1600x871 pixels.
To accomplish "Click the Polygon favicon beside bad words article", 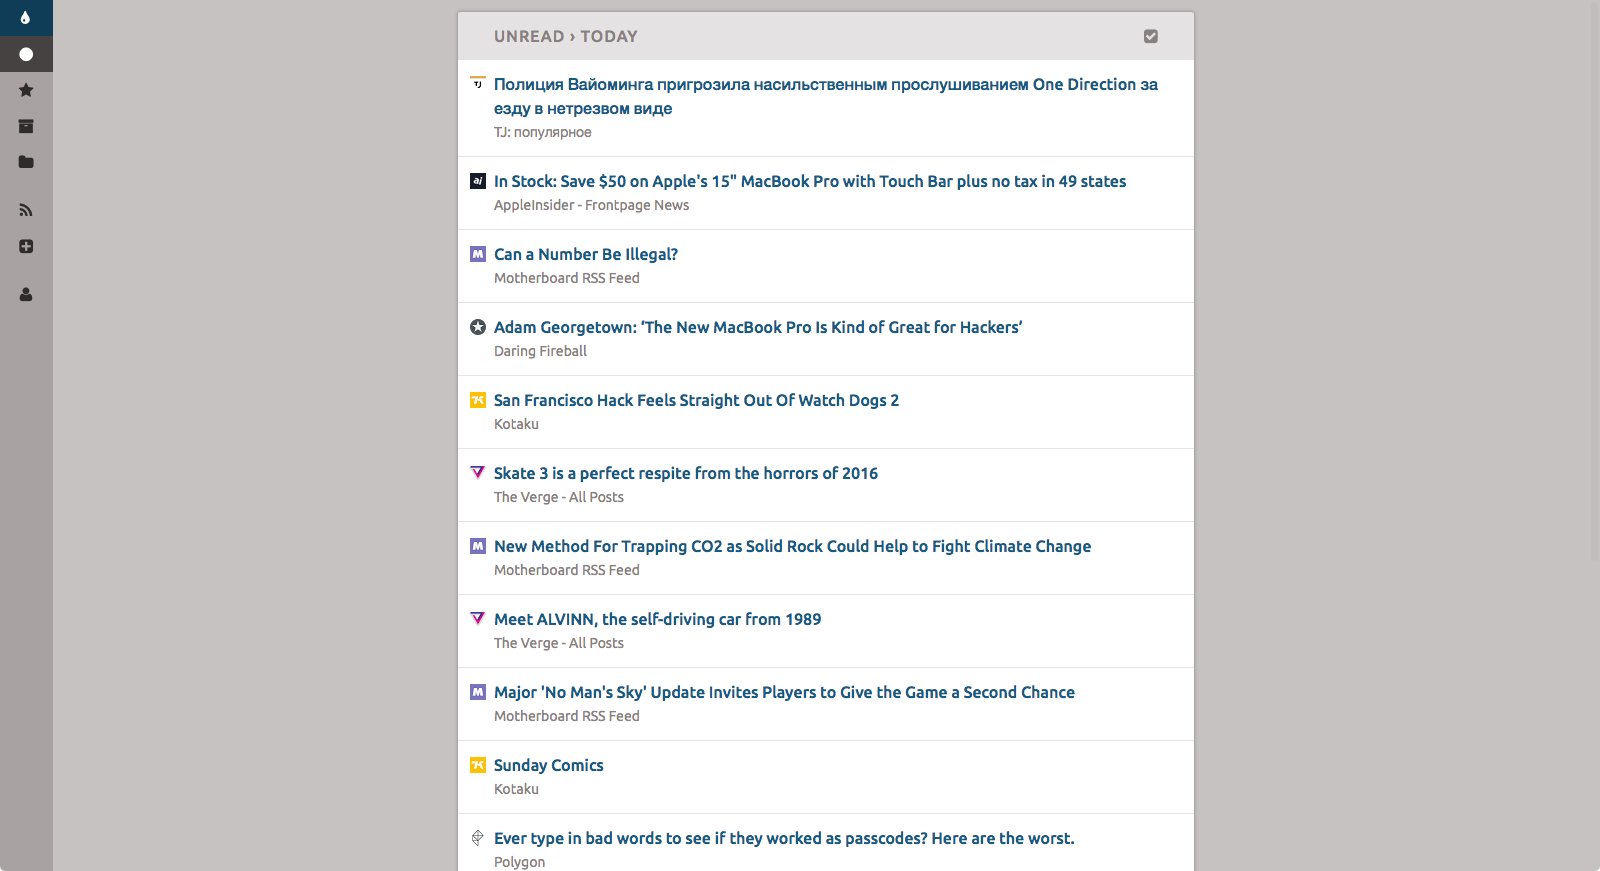I will click(478, 838).
